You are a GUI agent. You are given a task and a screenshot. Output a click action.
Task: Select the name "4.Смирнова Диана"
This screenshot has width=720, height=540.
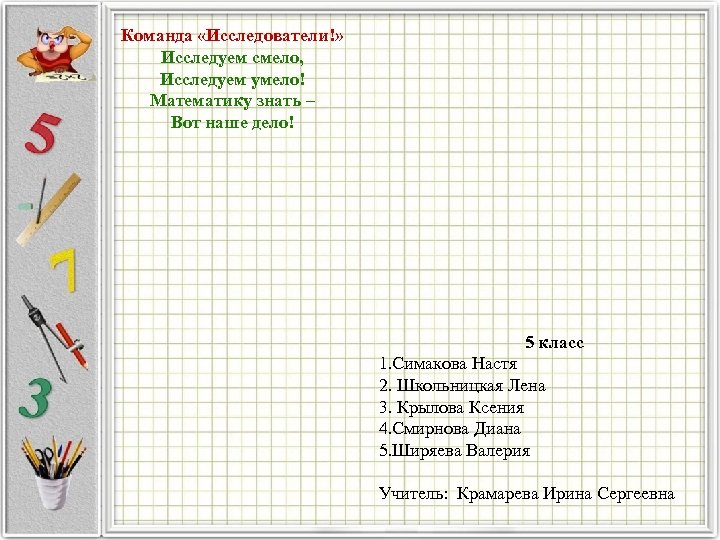(x=450, y=429)
